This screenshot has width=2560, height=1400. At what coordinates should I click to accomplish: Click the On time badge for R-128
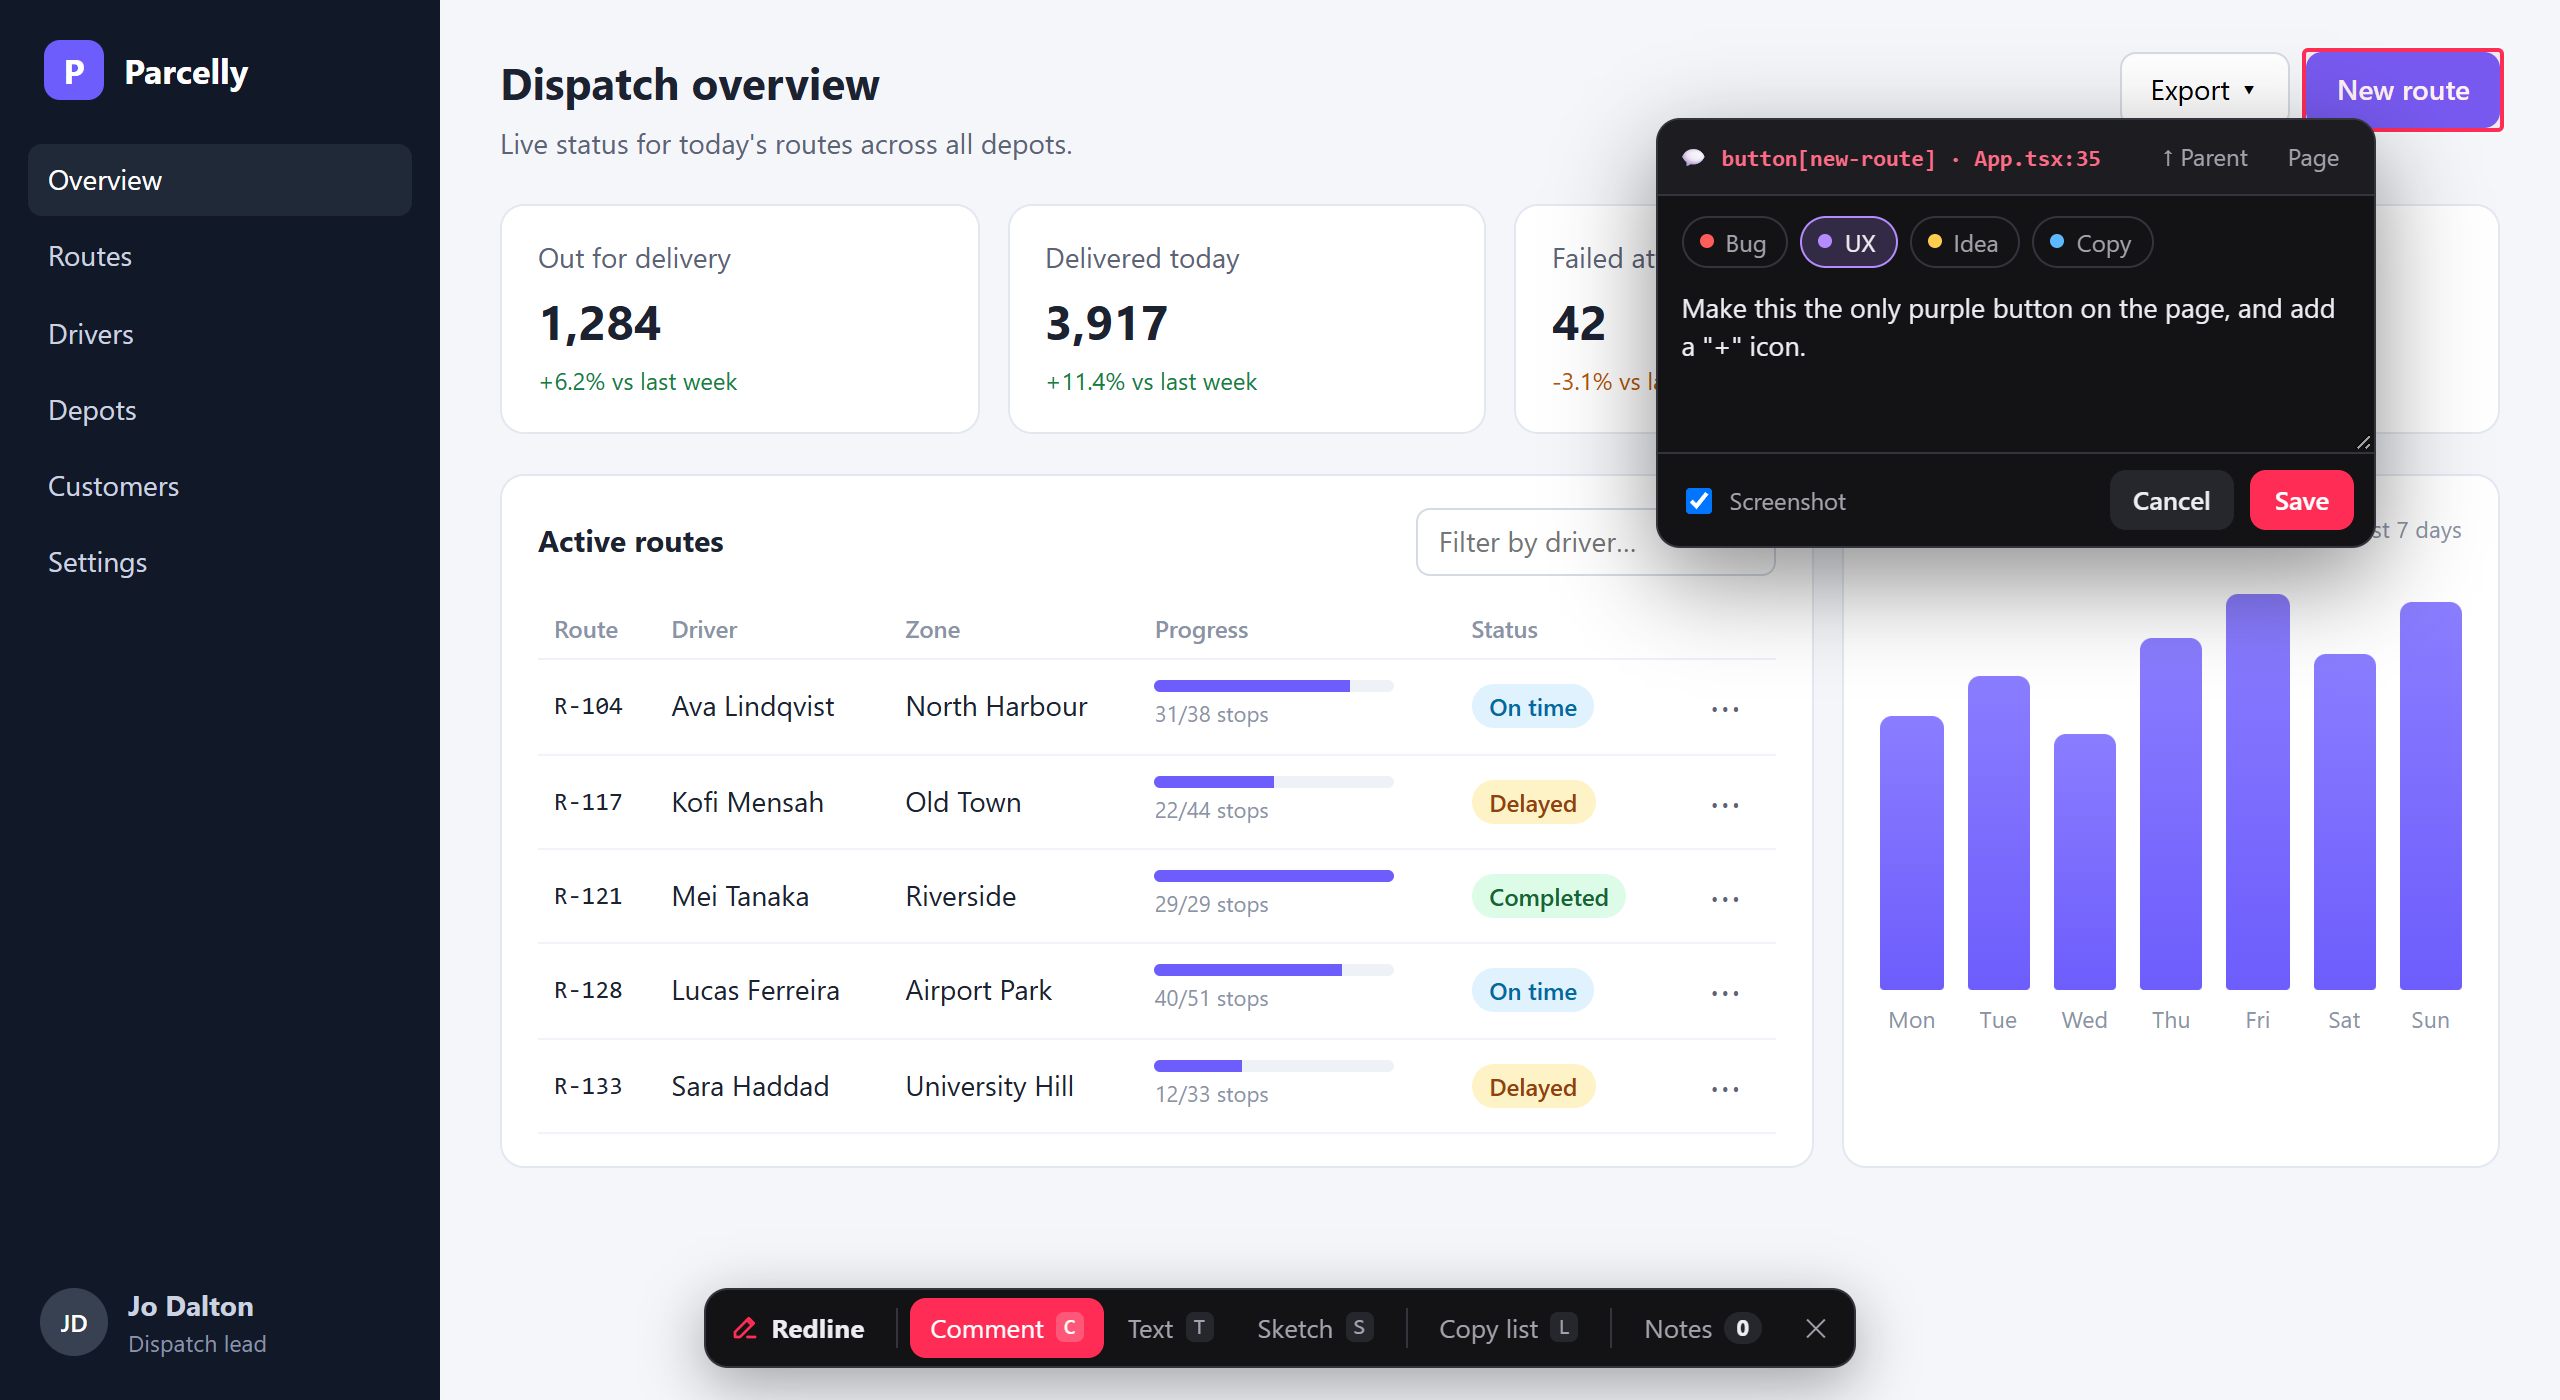tap(1532, 991)
